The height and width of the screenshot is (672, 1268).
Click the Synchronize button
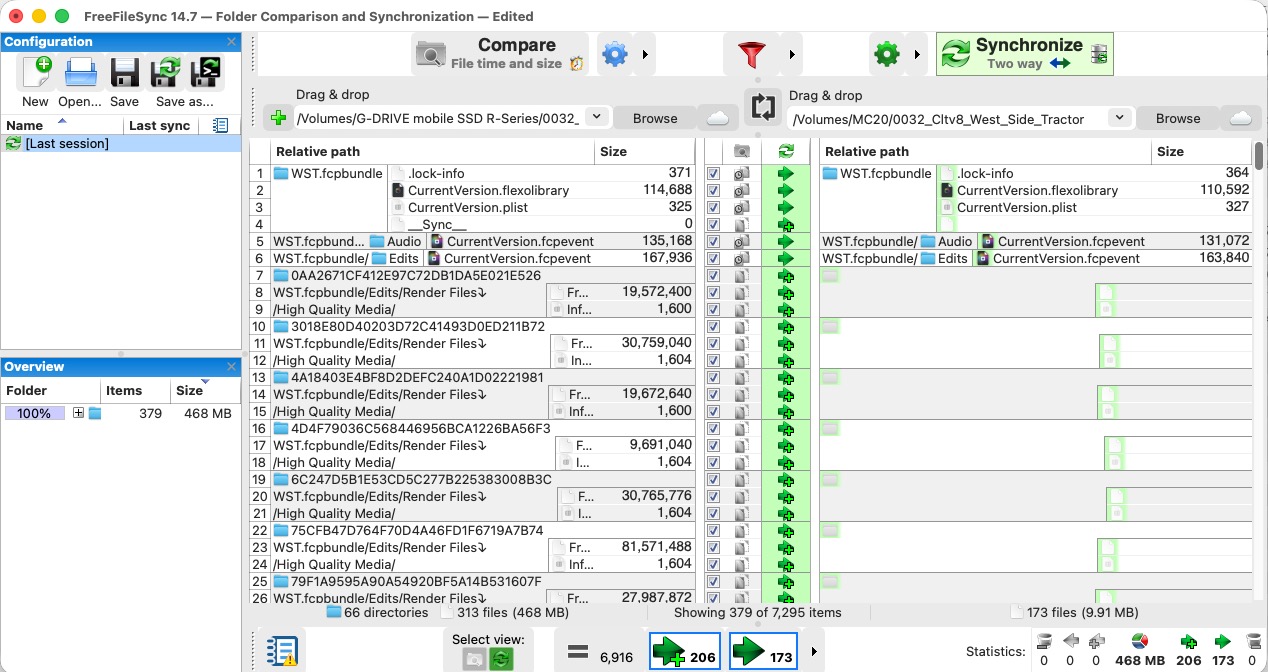[x=1025, y=54]
